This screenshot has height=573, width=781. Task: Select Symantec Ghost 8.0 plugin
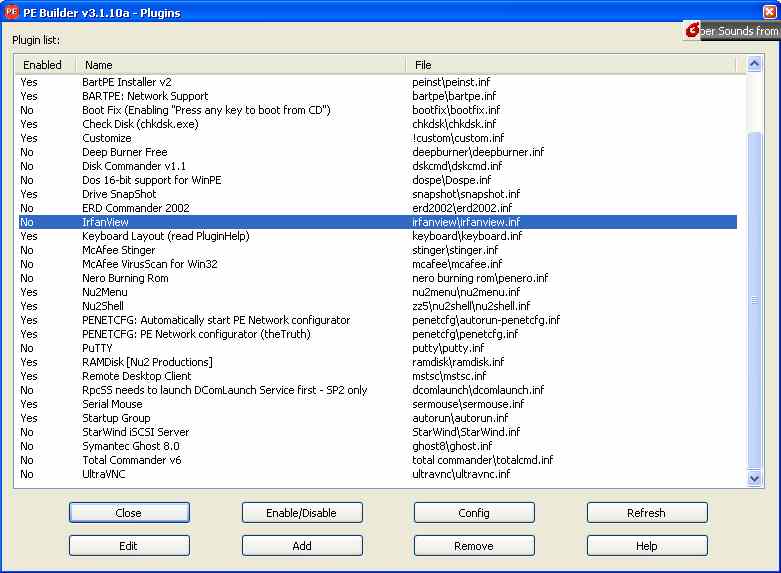[378, 446]
